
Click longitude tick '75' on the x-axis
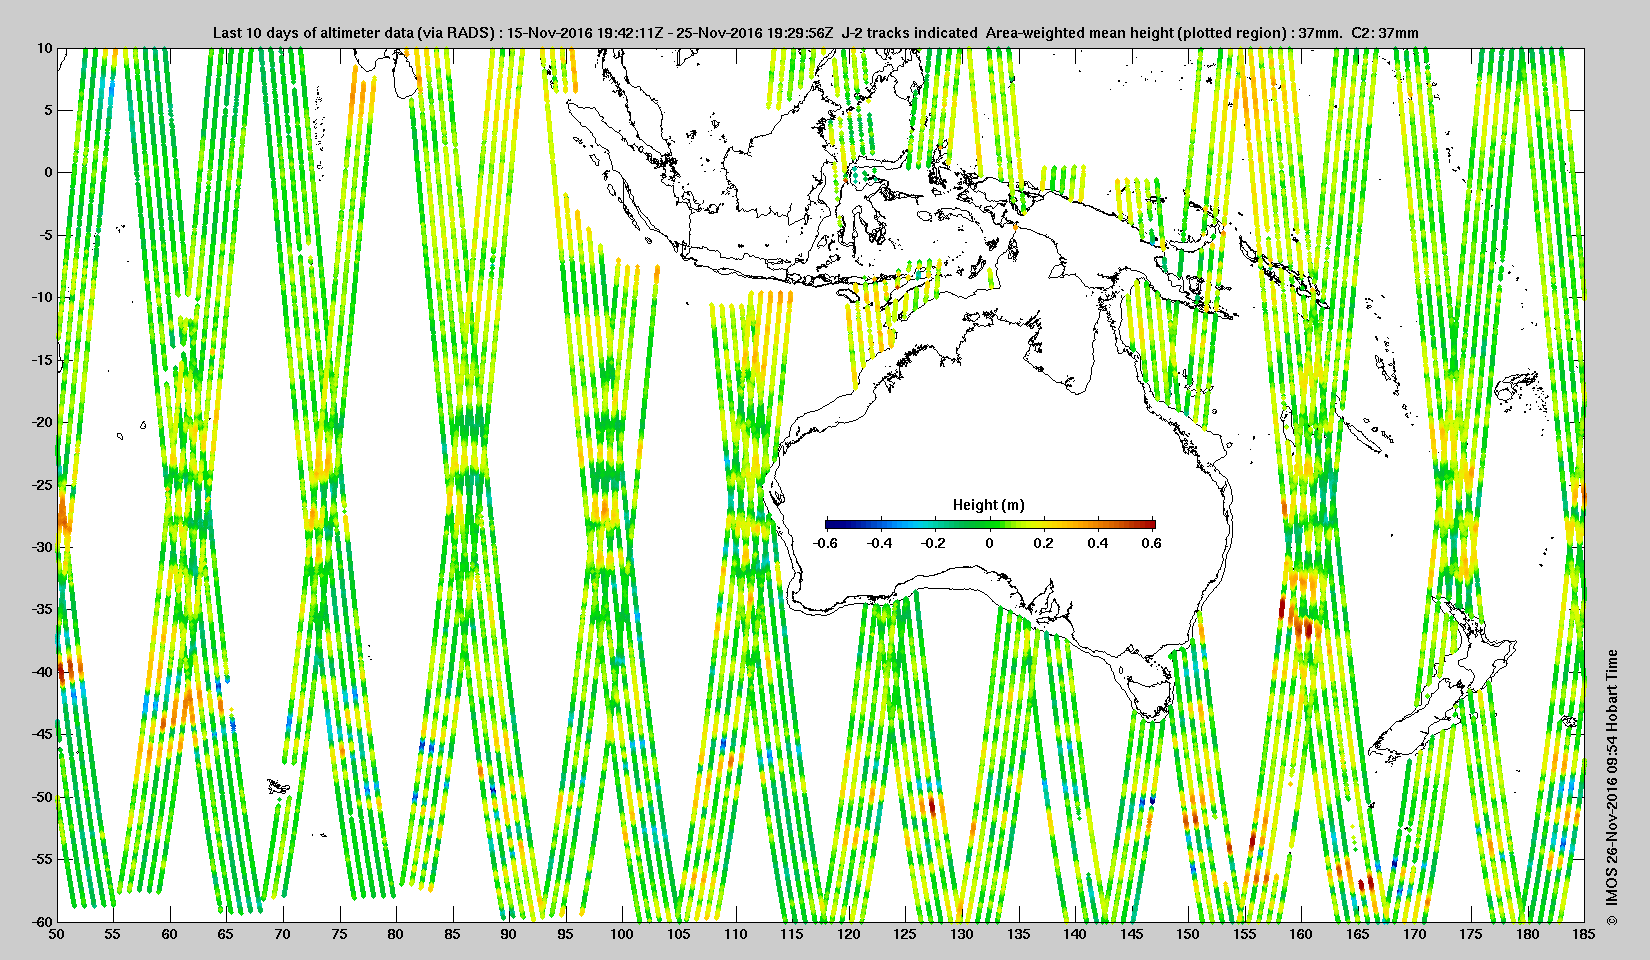(x=339, y=935)
